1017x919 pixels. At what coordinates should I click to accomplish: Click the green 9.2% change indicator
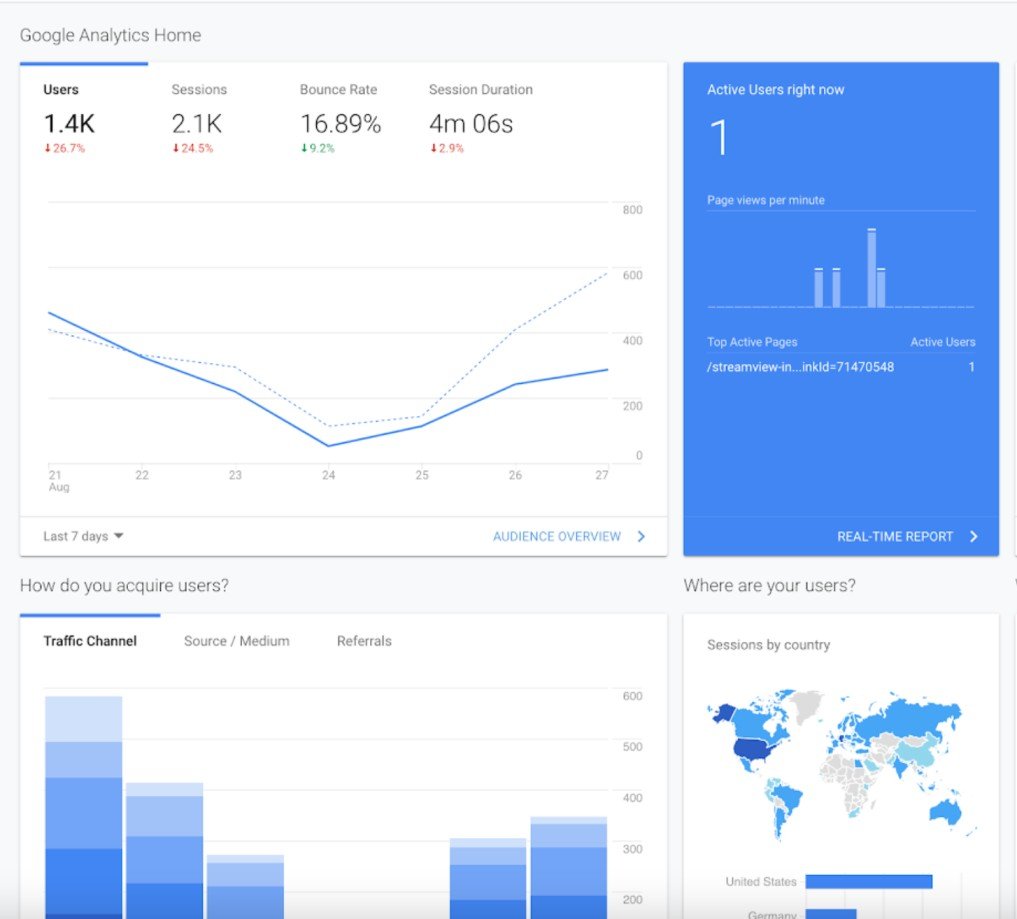pyautogui.click(x=318, y=148)
